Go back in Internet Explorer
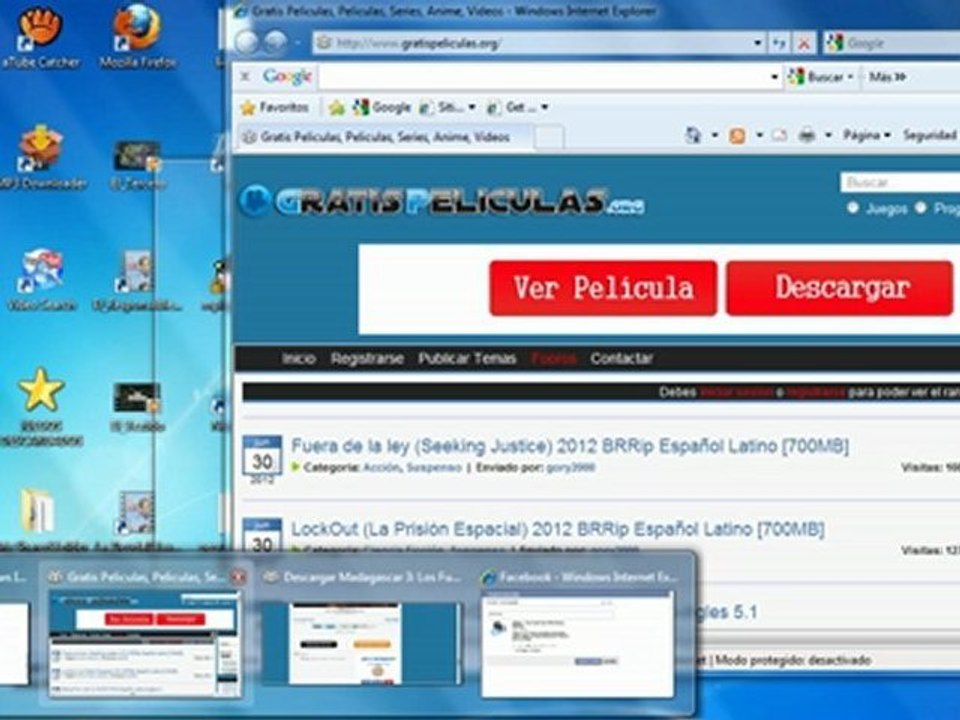The image size is (960, 720). [247, 42]
